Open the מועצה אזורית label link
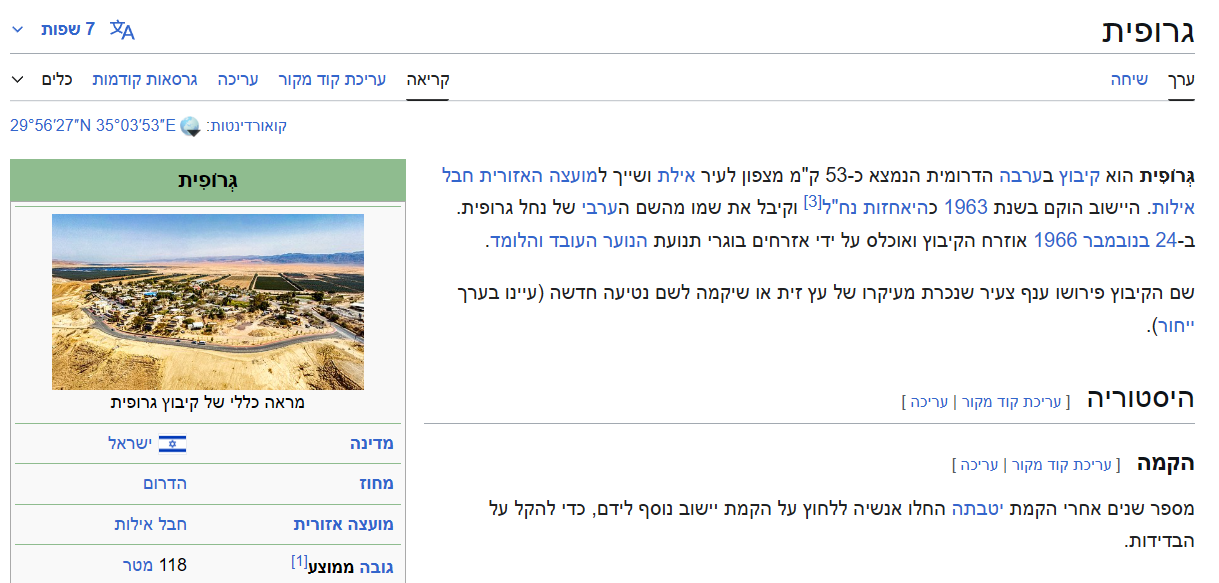 coord(343,524)
